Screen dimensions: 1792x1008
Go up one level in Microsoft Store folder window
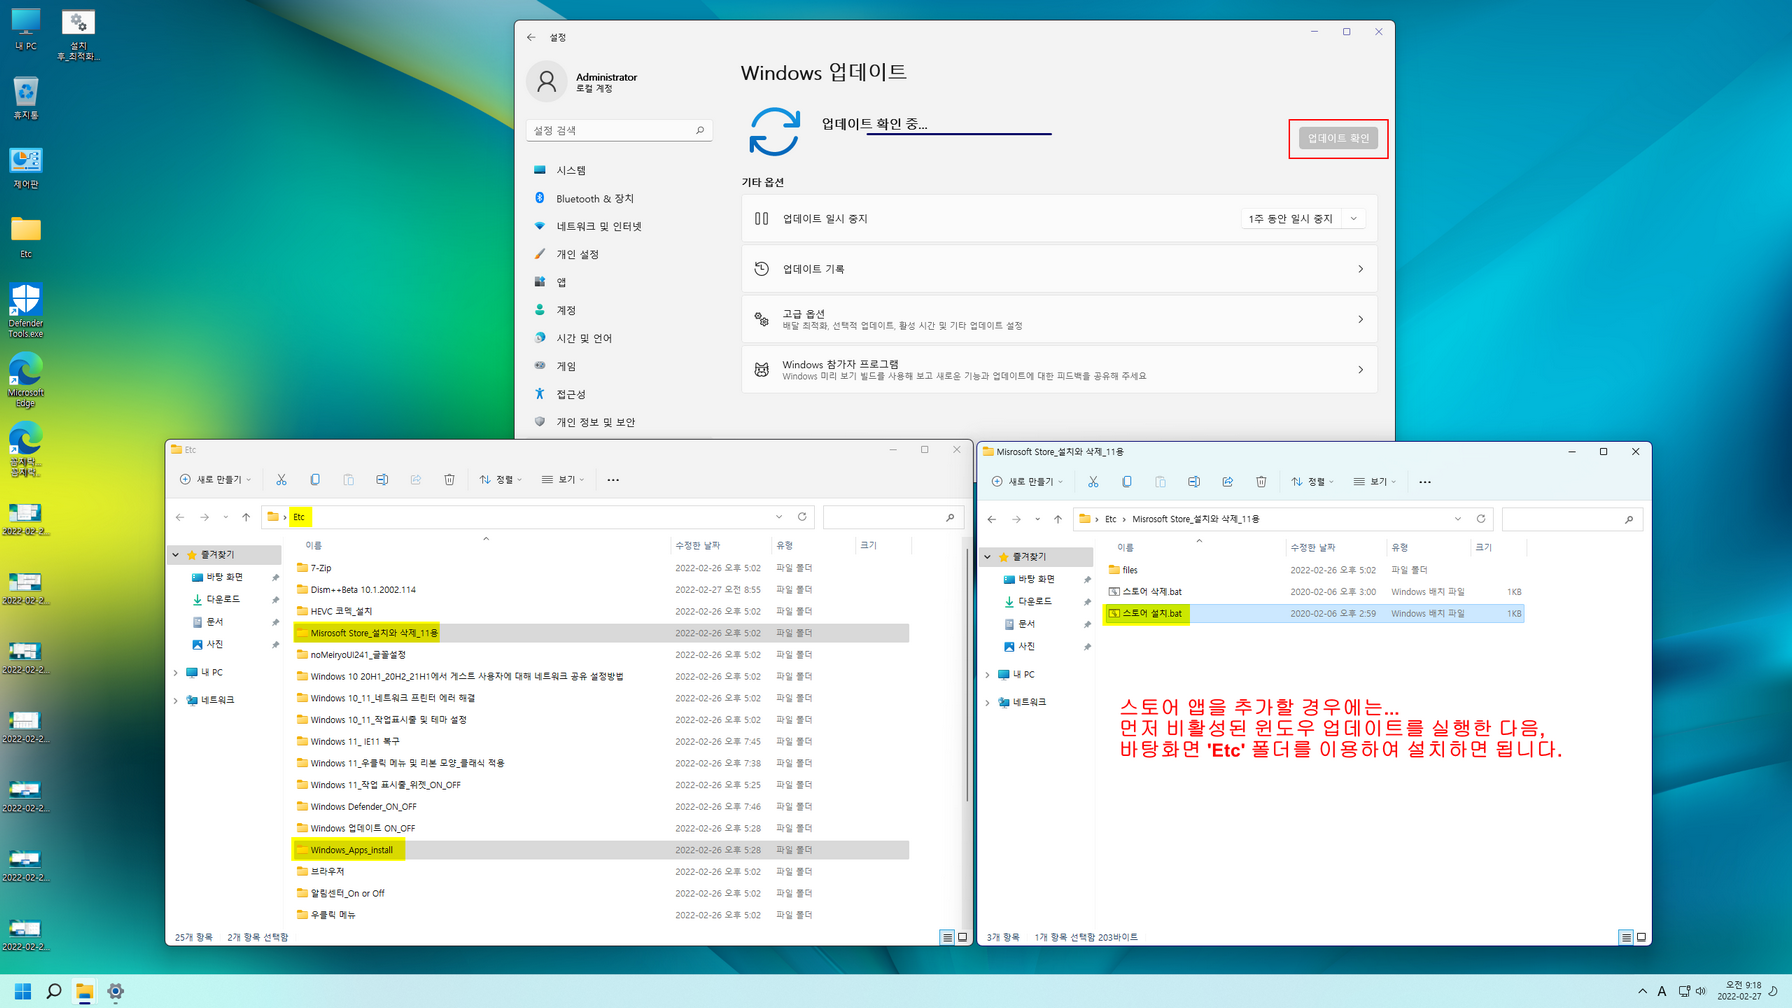pos(1058,519)
